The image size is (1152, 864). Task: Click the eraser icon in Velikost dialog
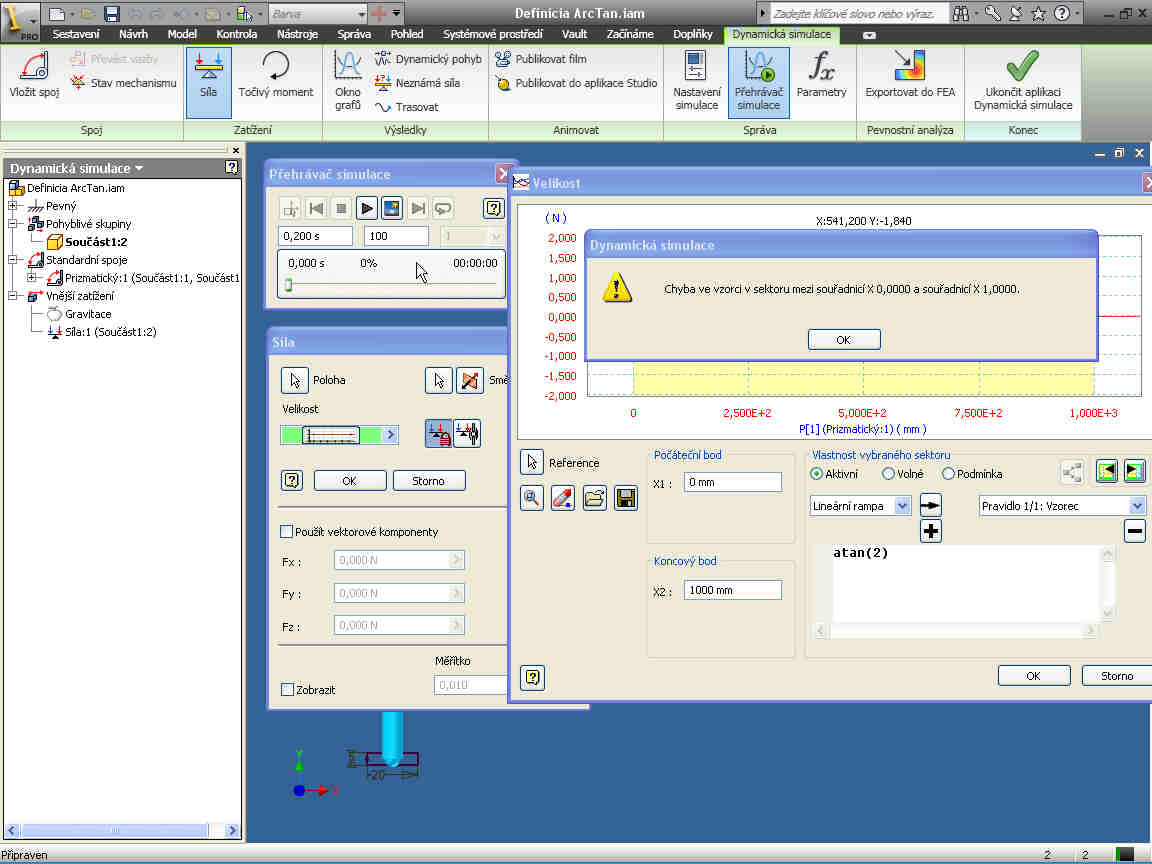coord(563,498)
